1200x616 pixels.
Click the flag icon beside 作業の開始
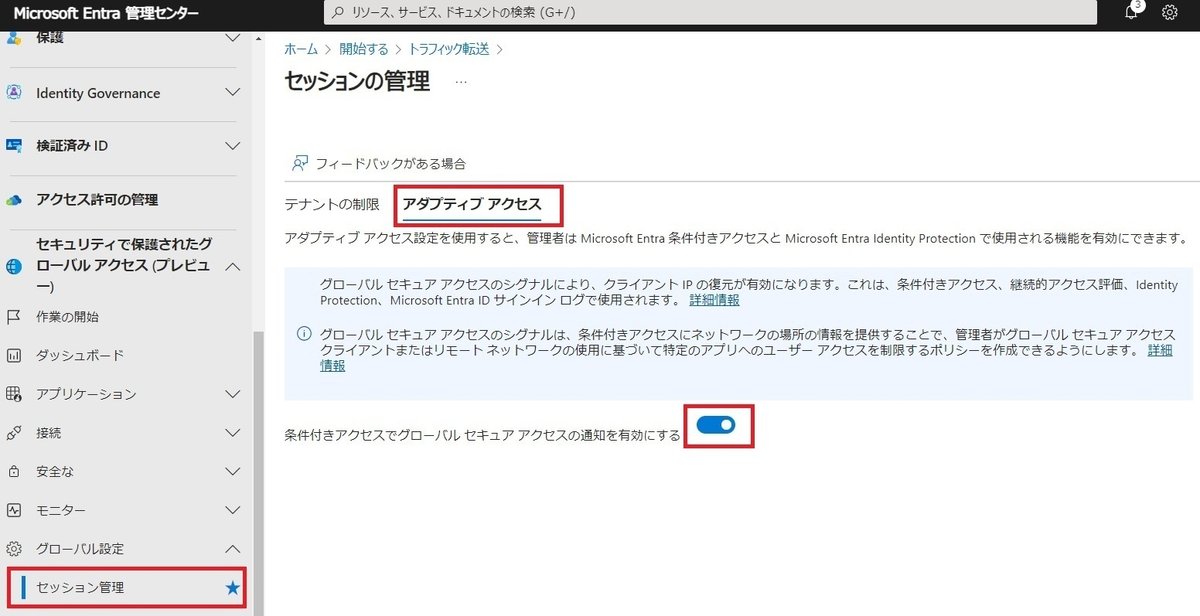click(x=14, y=316)
